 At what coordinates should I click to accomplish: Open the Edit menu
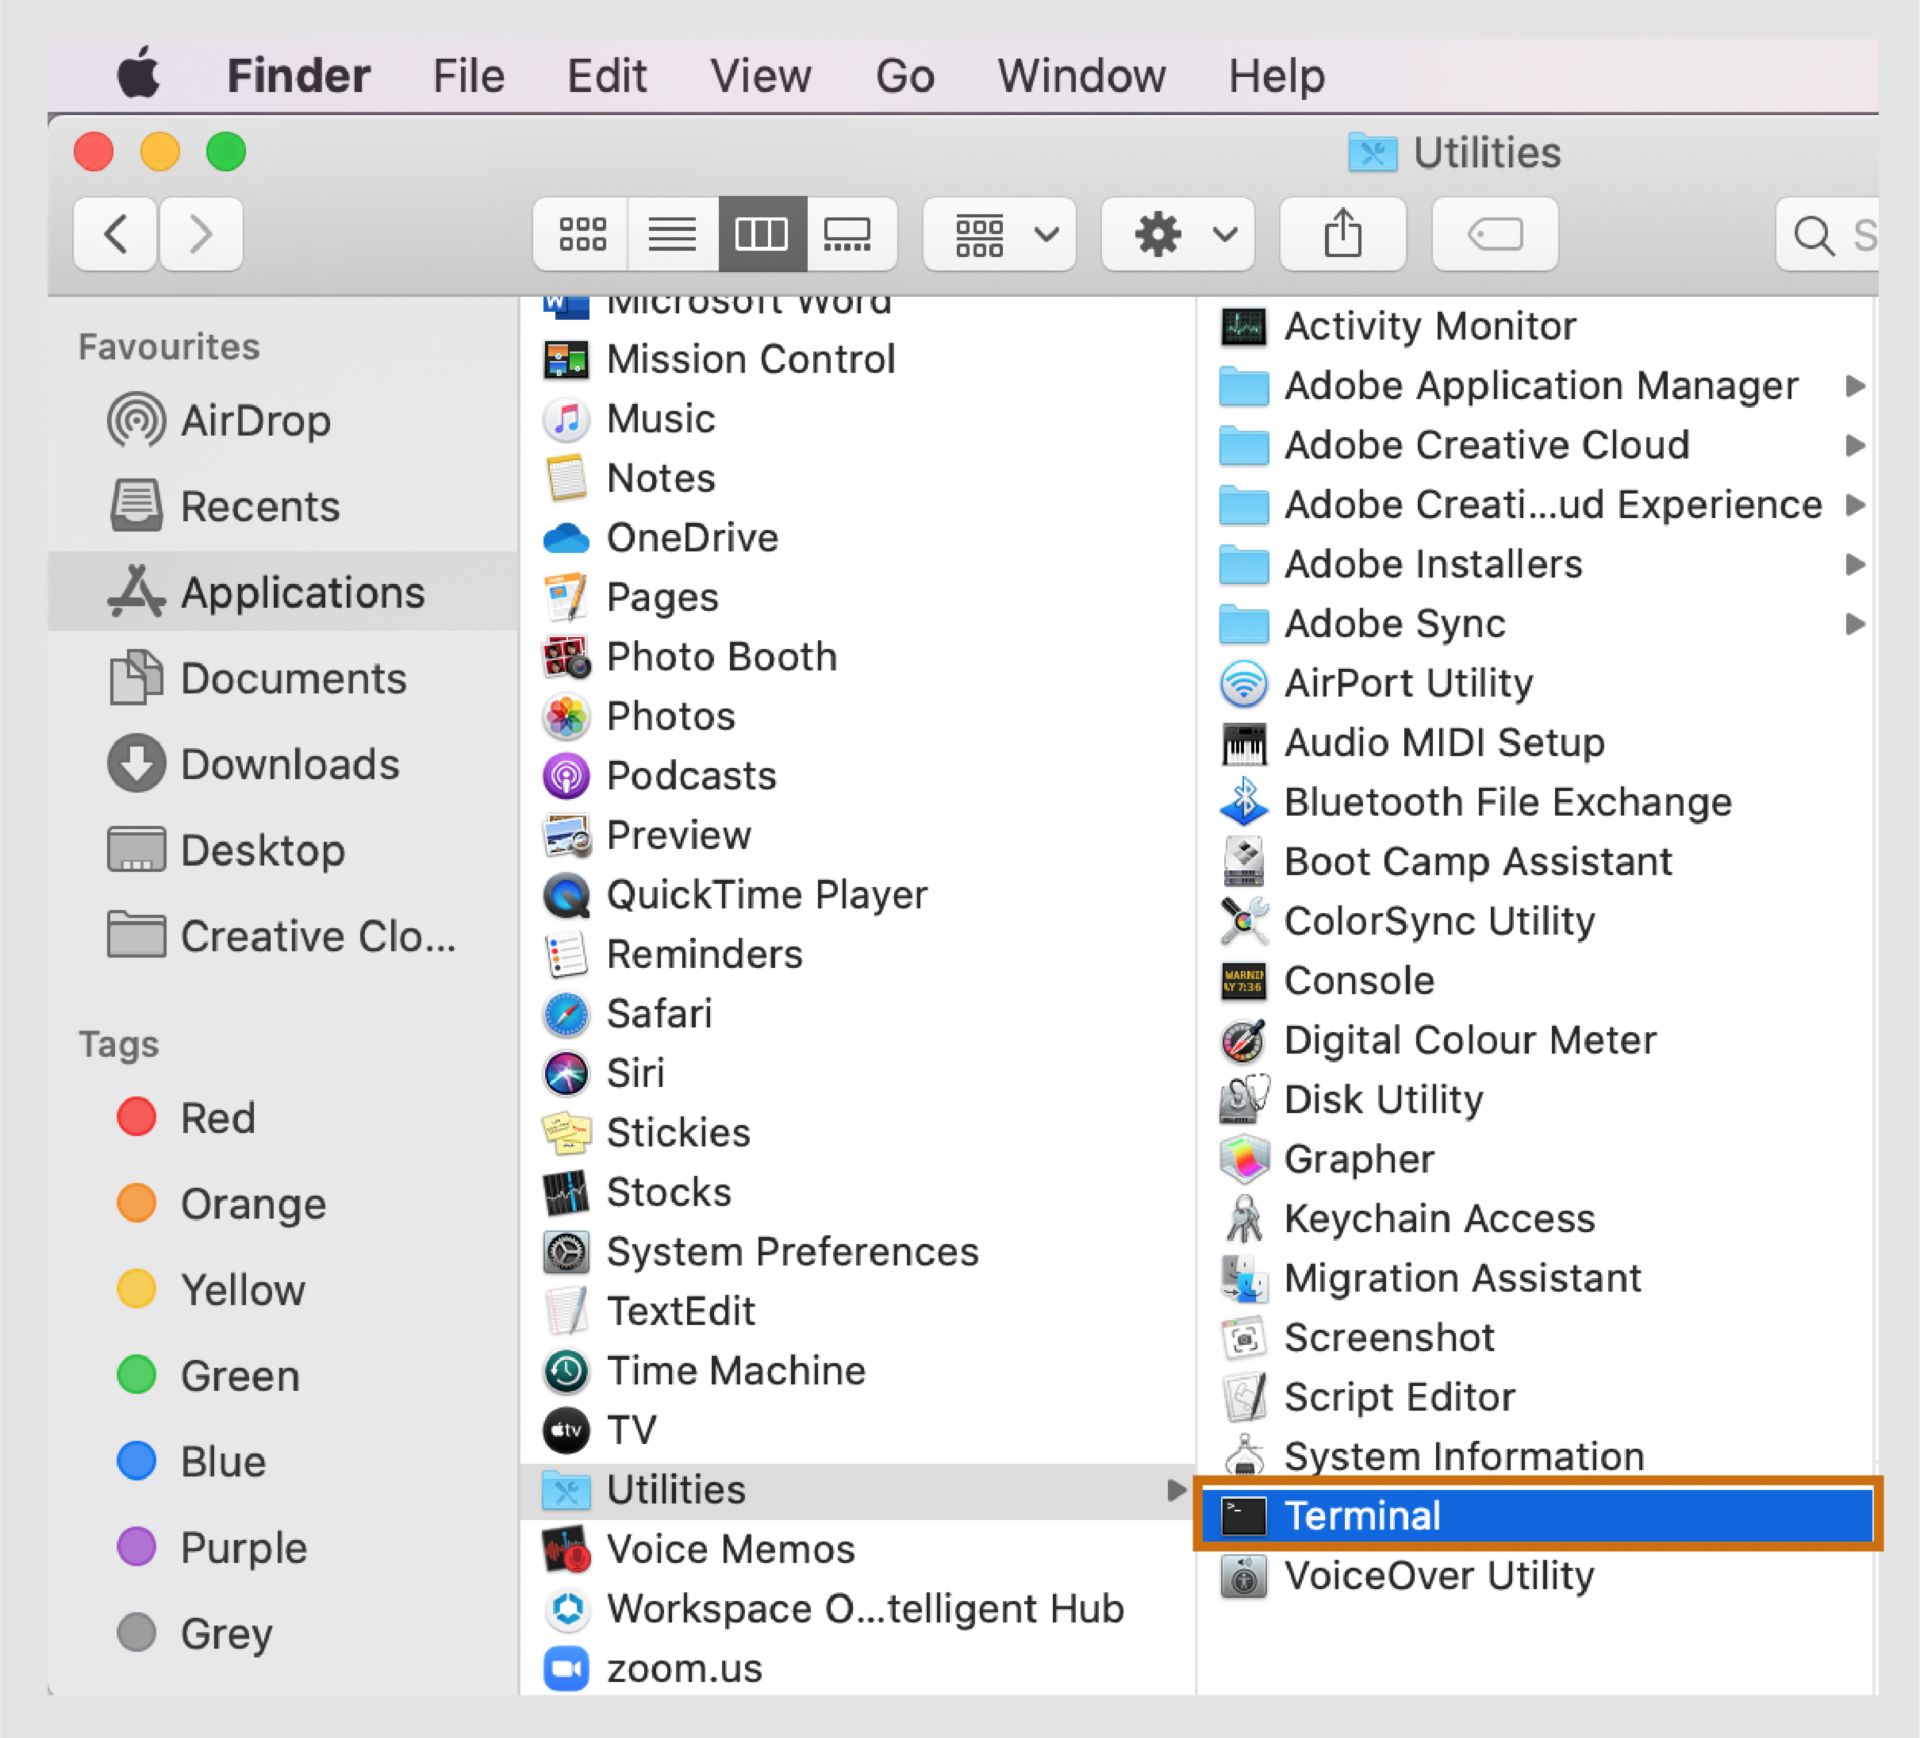(x=607, y=76)
